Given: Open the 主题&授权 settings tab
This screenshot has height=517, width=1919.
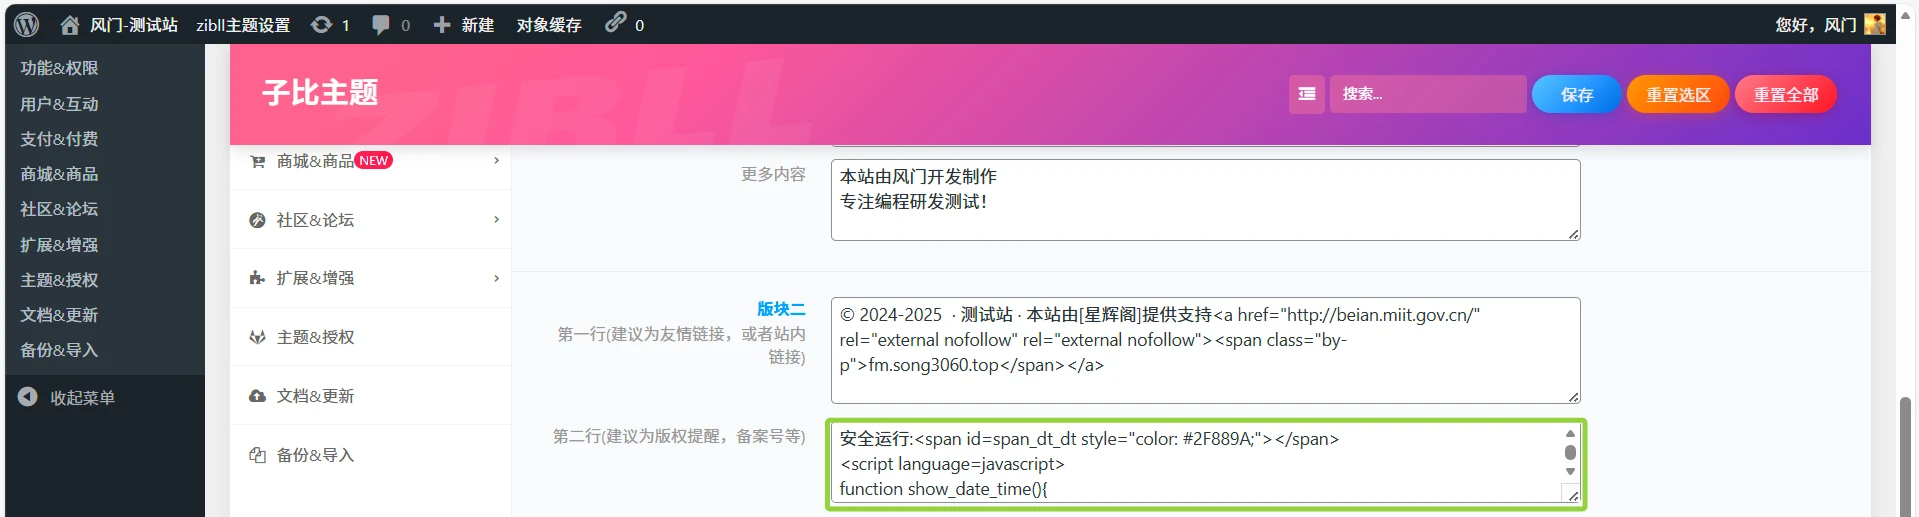Looking at the screenshot, I should point(315,337).
